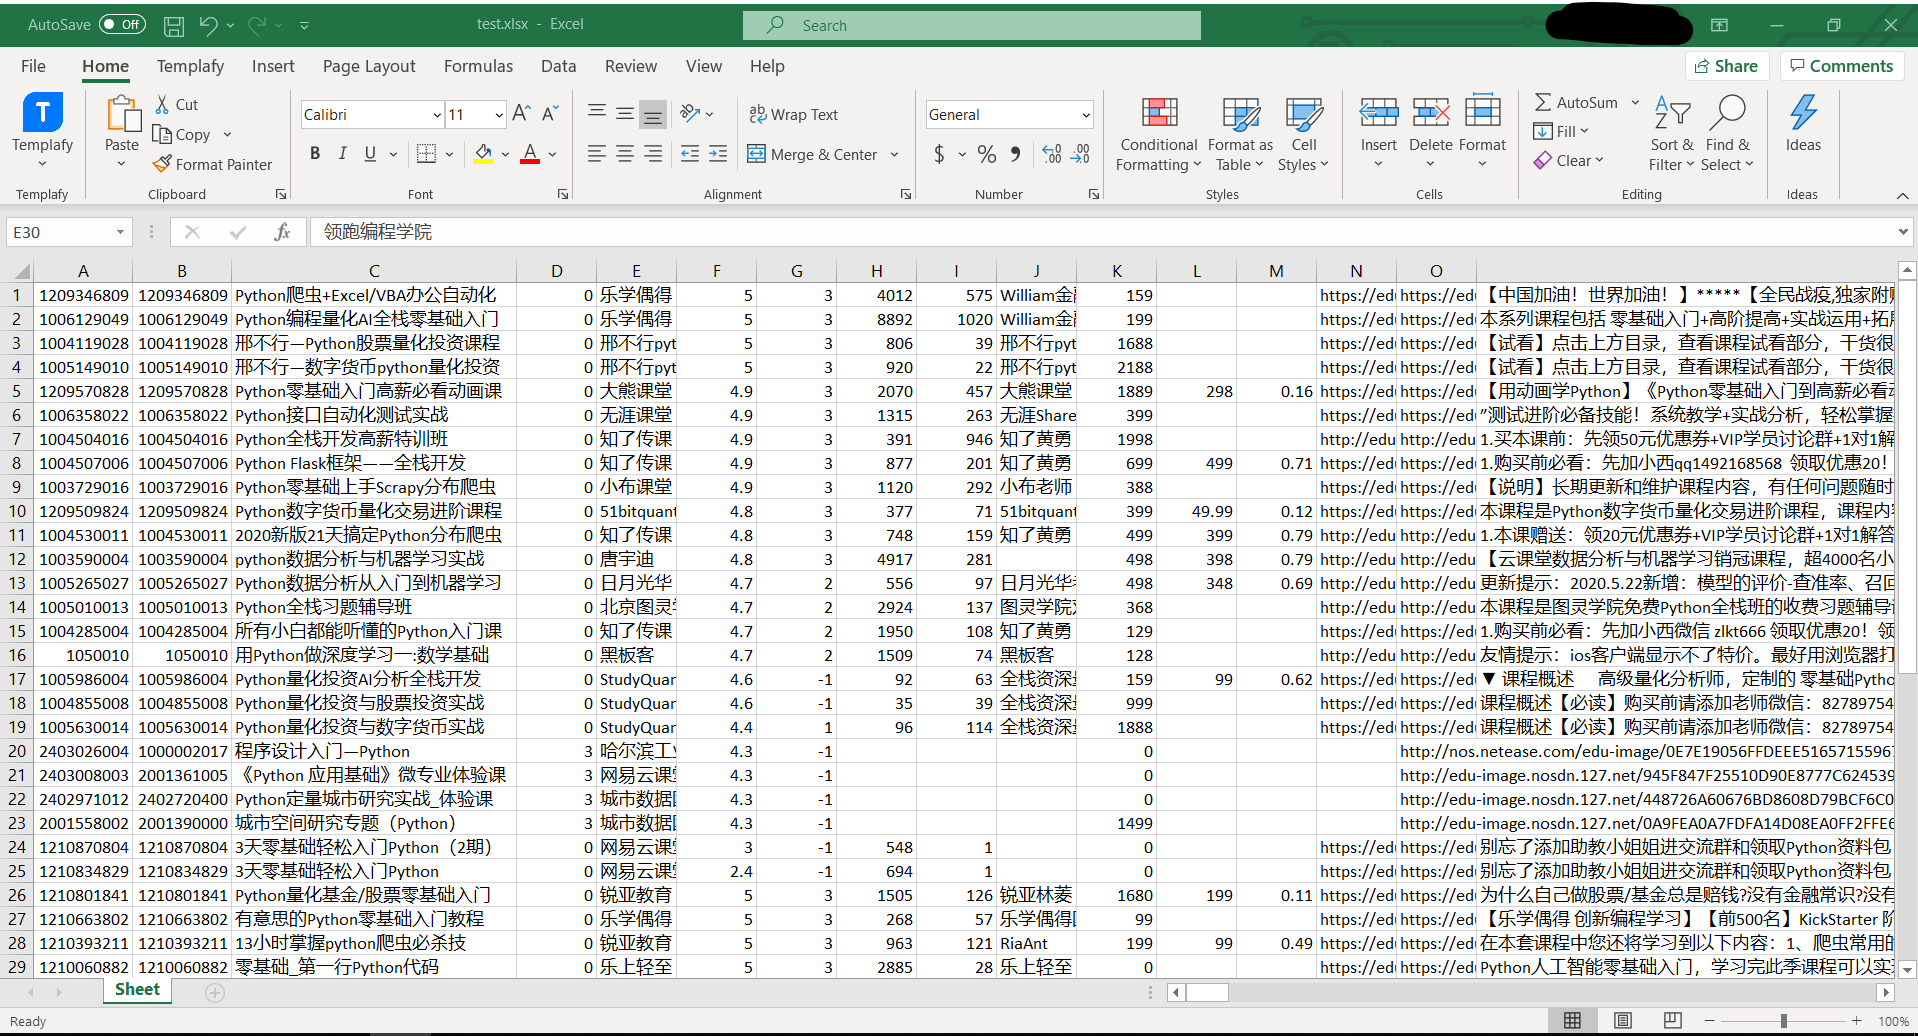Apply cell borders icon

point(426,153)
